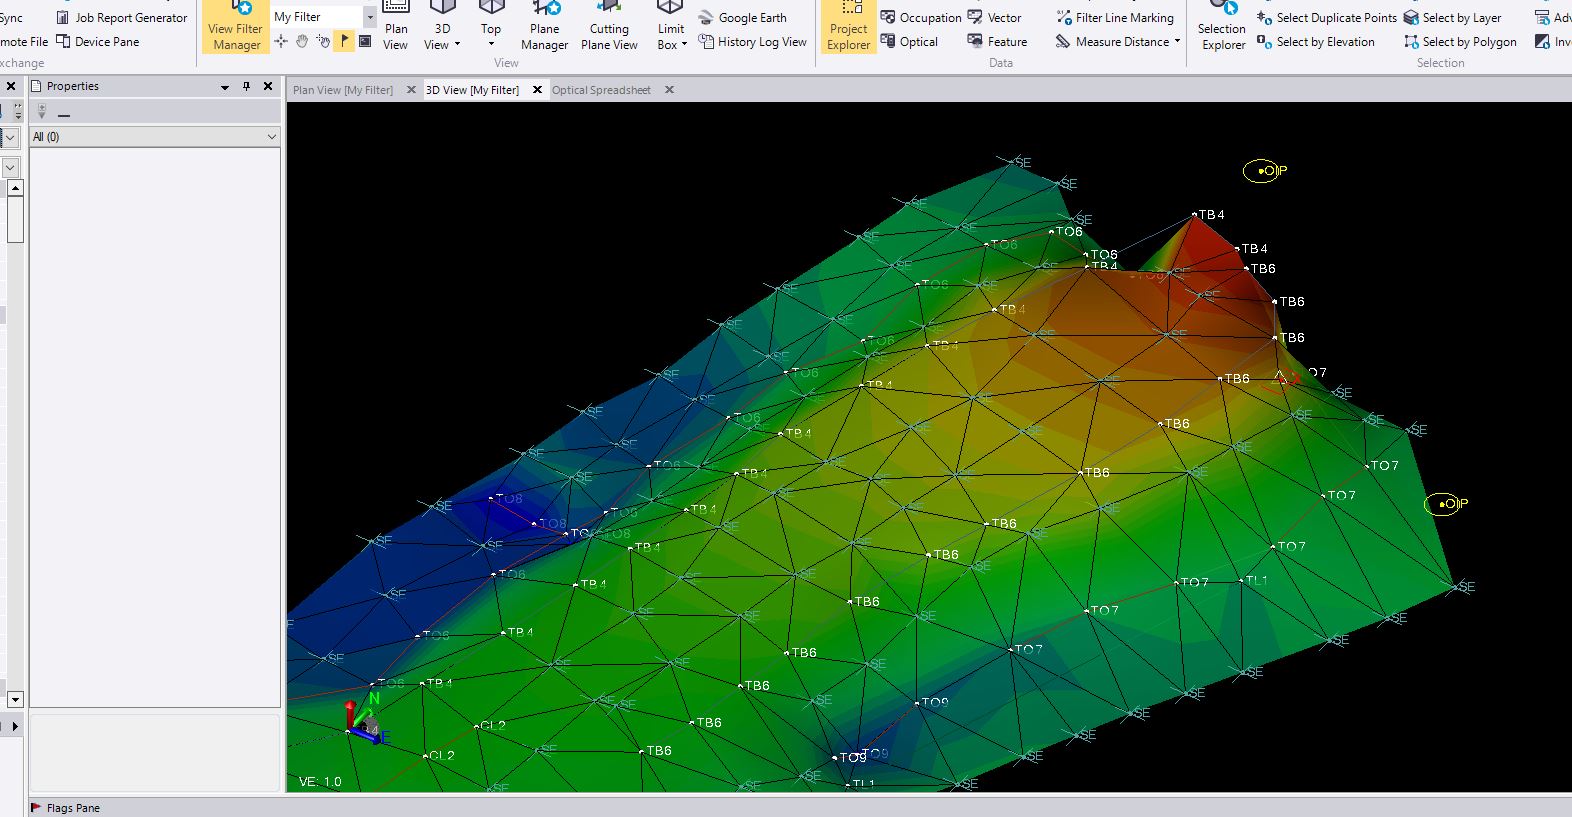Open the My Filter dropdown

click(370, 17)
